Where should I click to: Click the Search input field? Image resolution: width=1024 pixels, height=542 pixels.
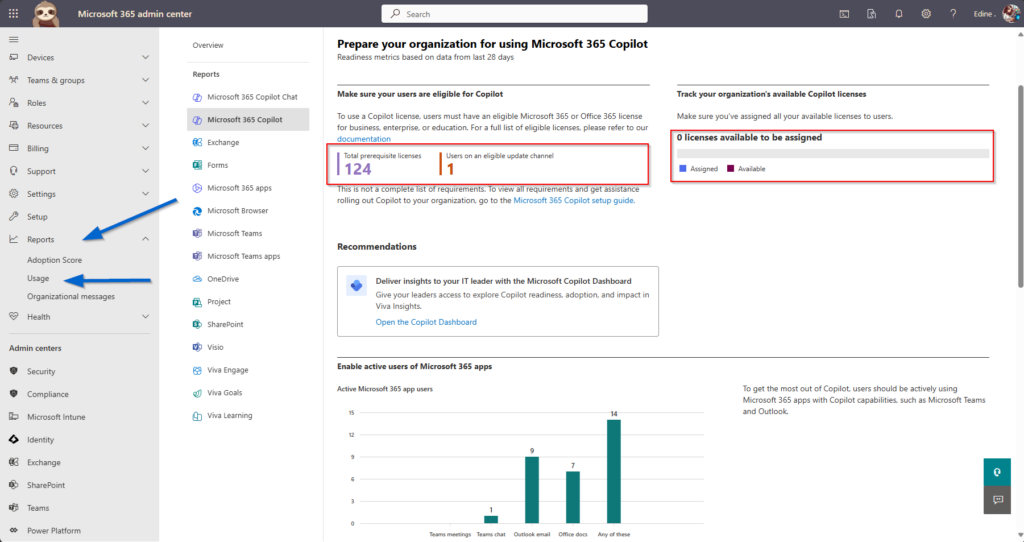tap(515, 14)
